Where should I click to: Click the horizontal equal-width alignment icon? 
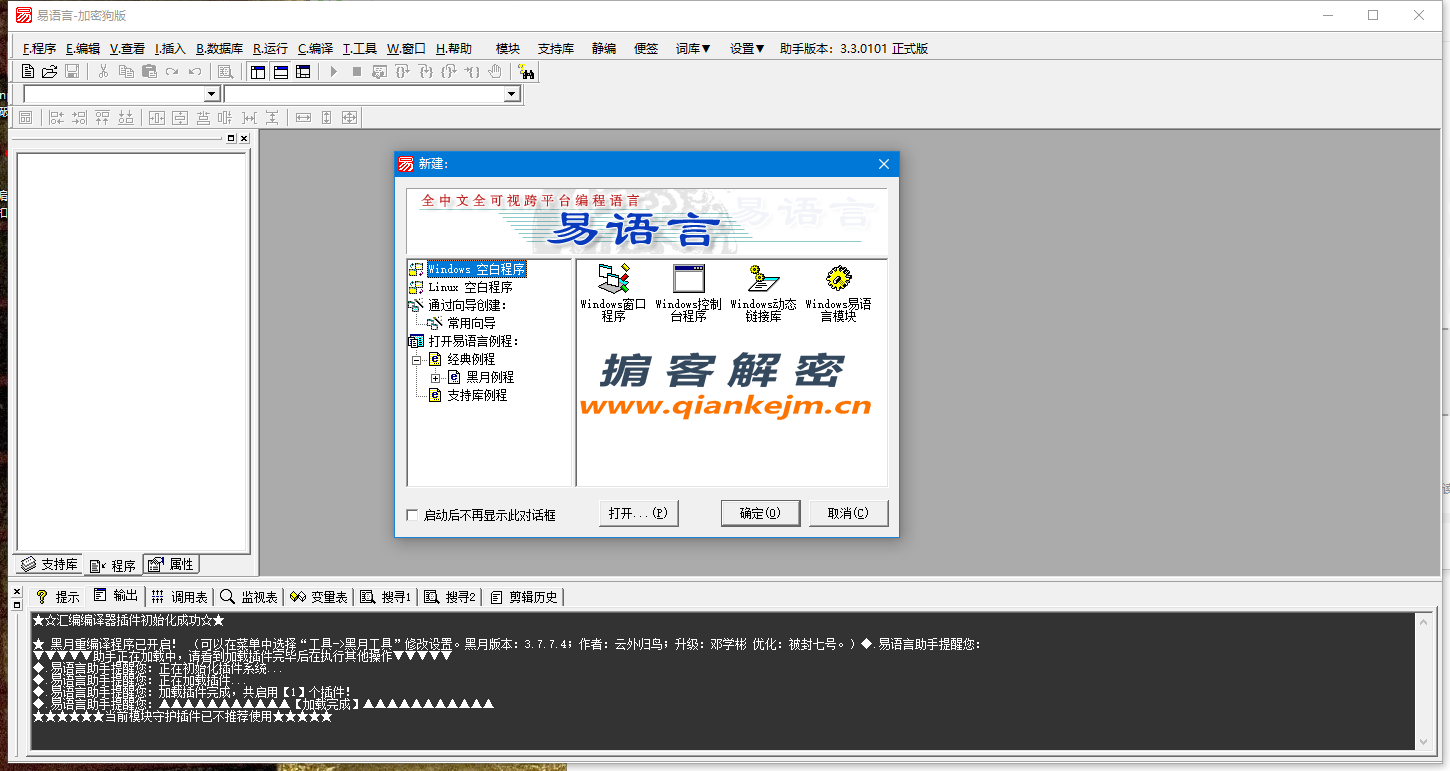303,118
